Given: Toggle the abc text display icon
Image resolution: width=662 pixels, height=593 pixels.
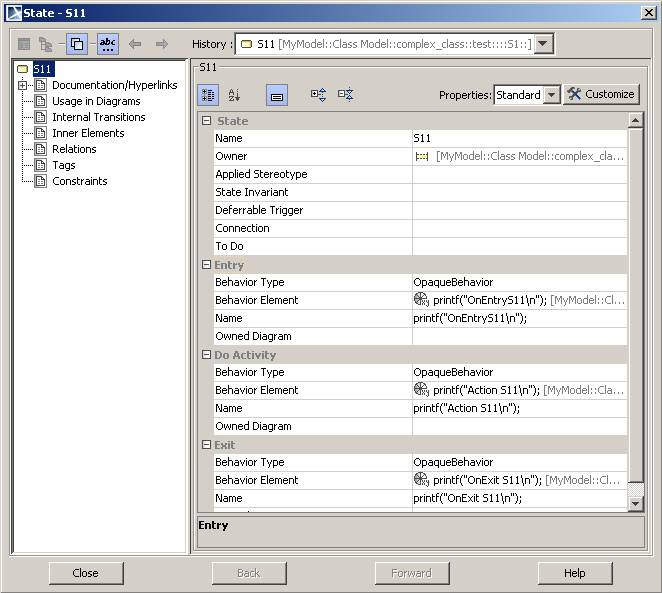Looking at the screenshot, I should click(x=108, y=44).
